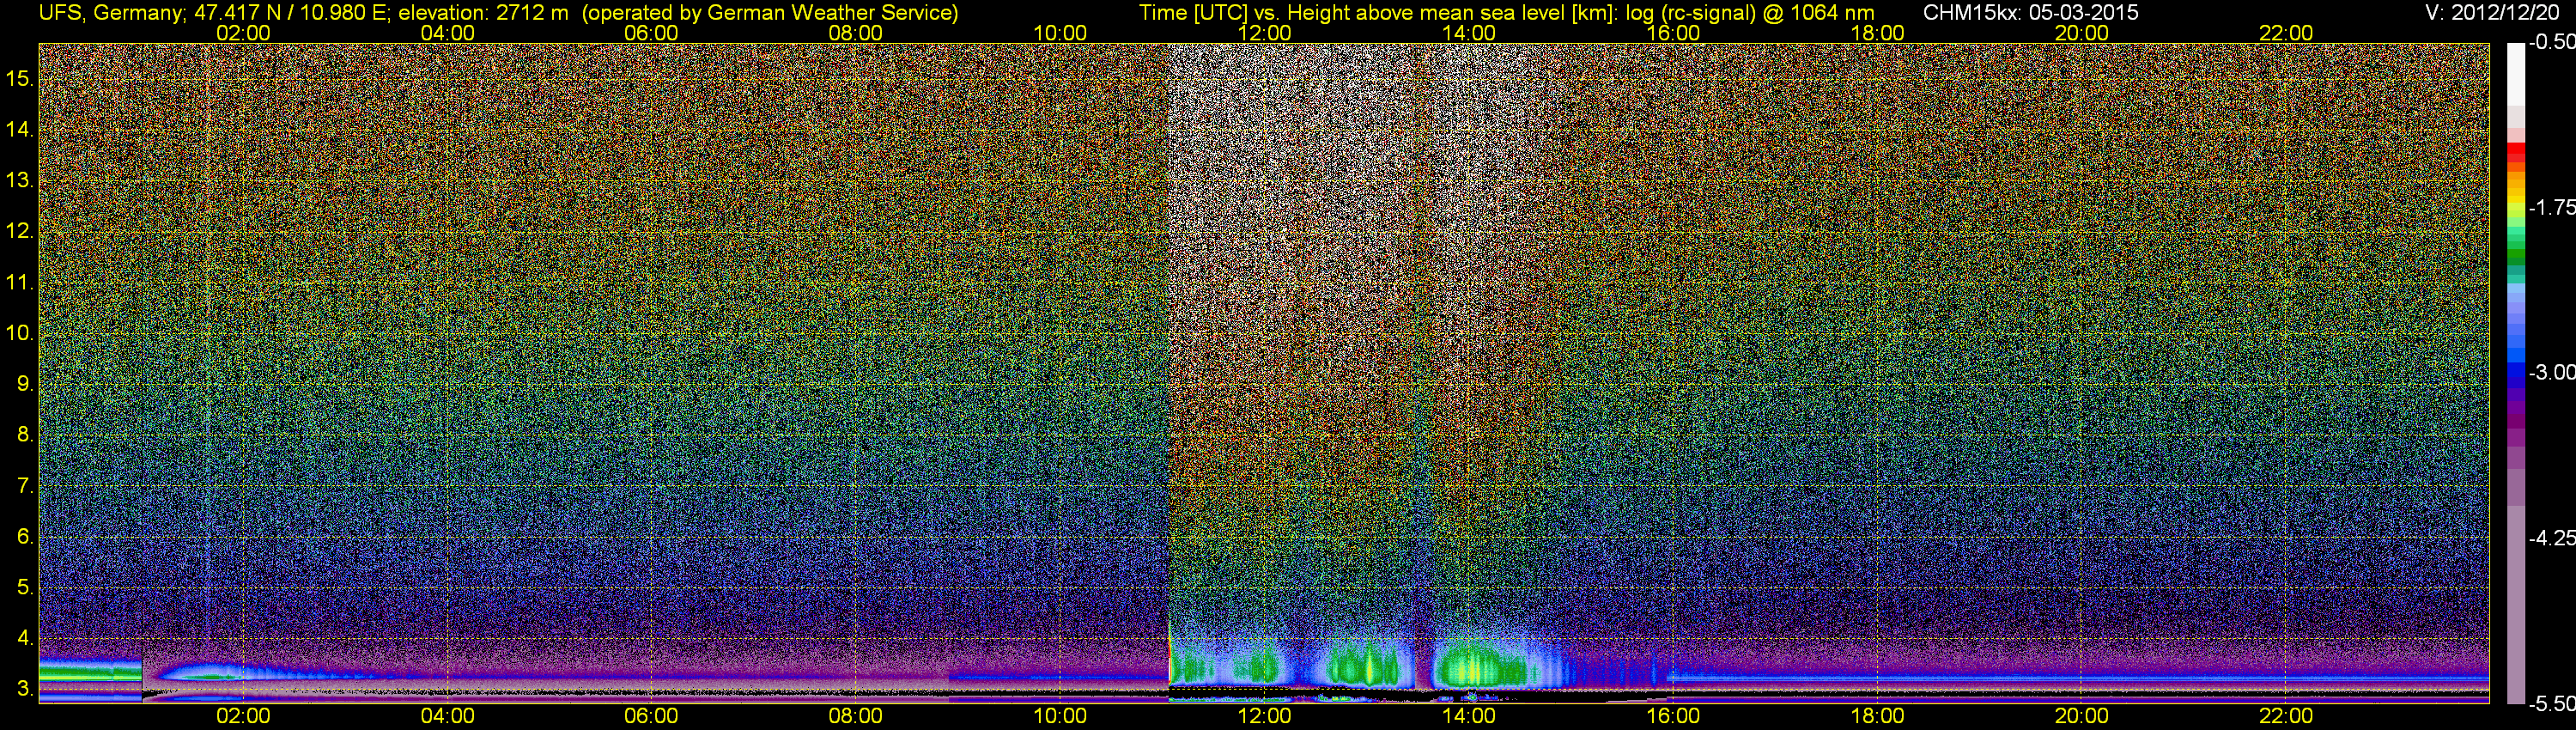
Task: Click the 18:00 label on the lower time axis
Action: (1877, 716)
